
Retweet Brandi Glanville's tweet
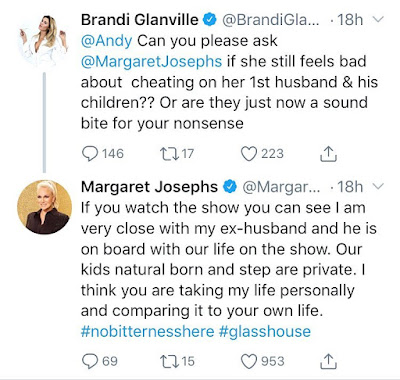tap(168, 154)
